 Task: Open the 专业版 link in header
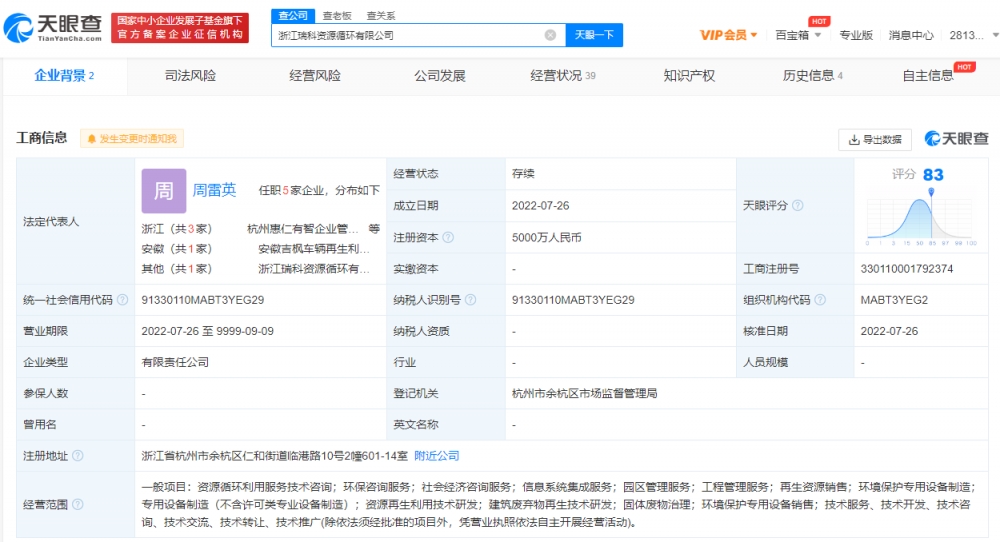[856, 35]
